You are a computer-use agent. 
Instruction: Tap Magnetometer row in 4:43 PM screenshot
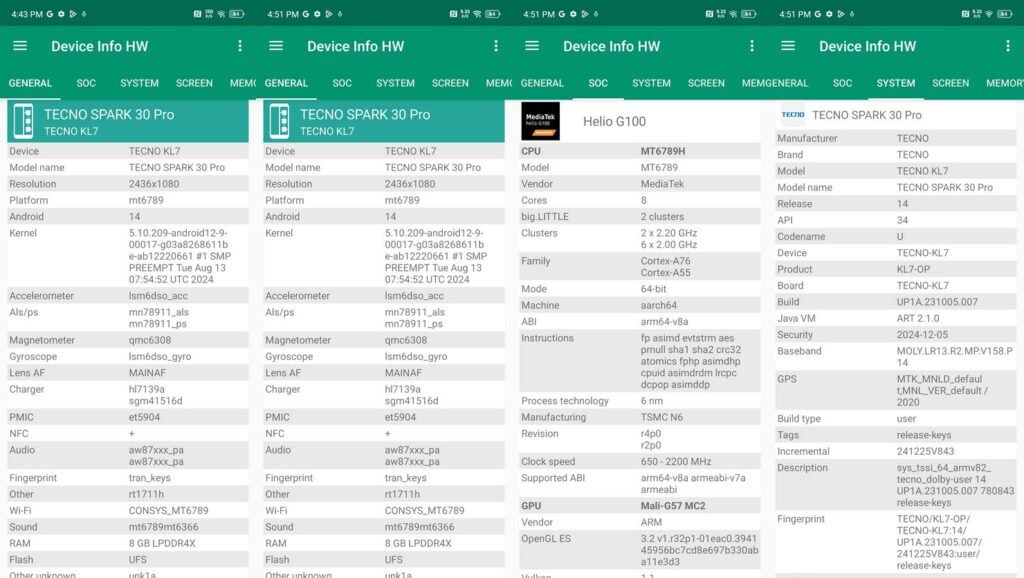pyautogui.click(x=128, y=340)
